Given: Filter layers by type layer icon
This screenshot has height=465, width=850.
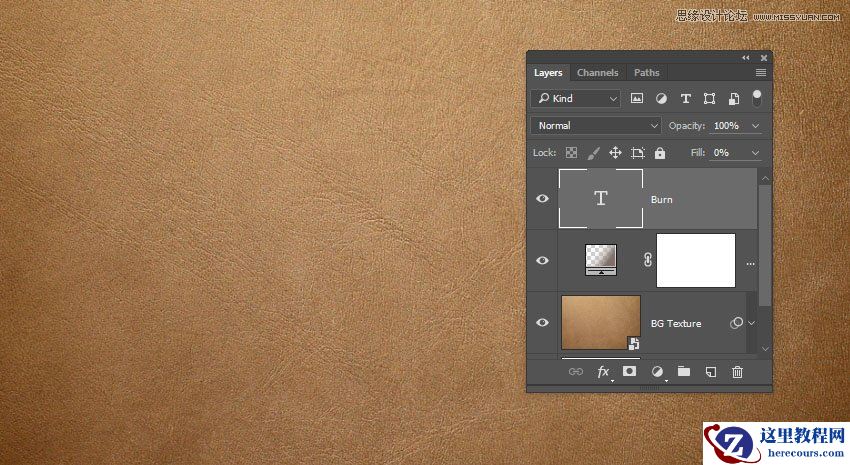Looking at the screenshot, I should [x=686, y=98].
